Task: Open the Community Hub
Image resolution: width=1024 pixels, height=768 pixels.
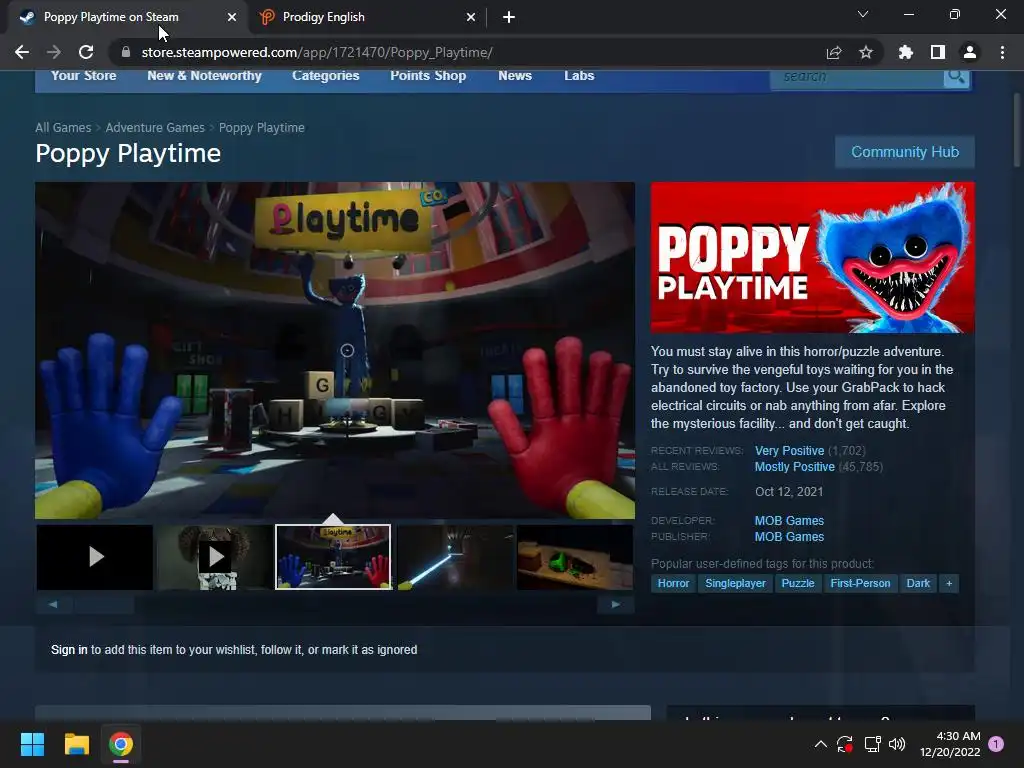Action: (904, 152)
